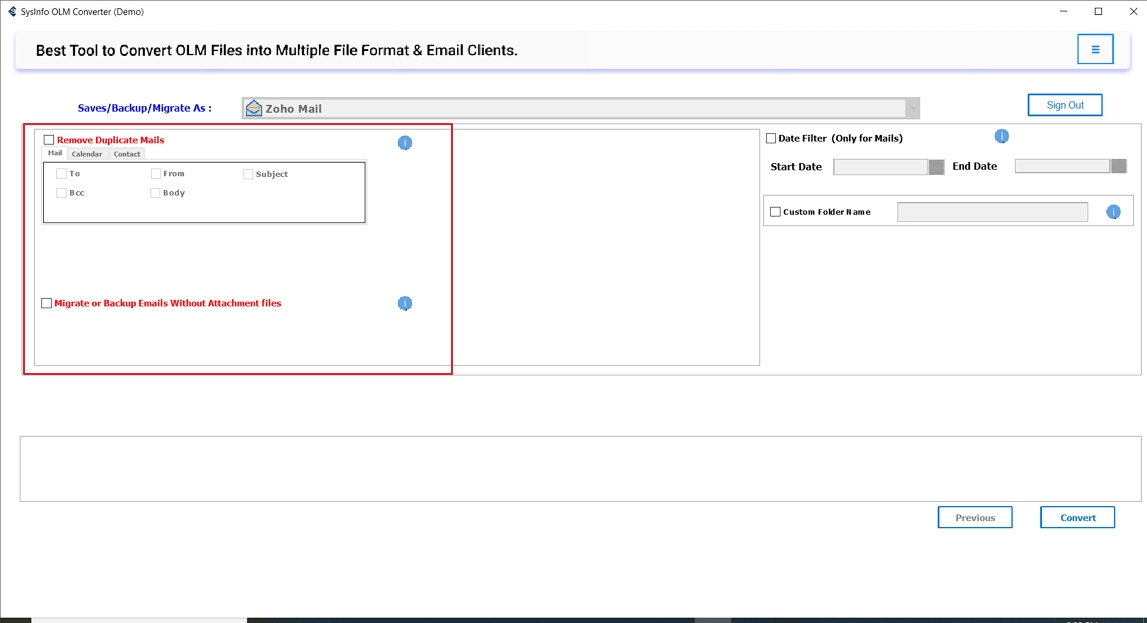Click the End Date label

(974, 166)
